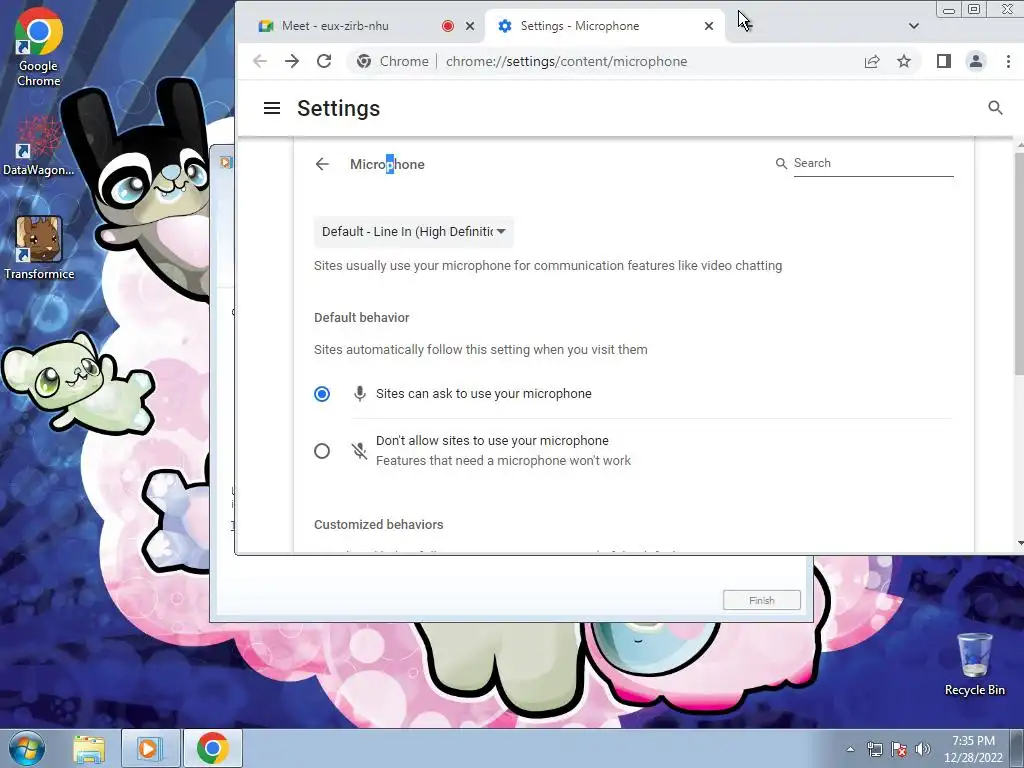Click the Sites automatically follow this setting text
This screenshot has height=768, width=1024.
tap(481, 349)
